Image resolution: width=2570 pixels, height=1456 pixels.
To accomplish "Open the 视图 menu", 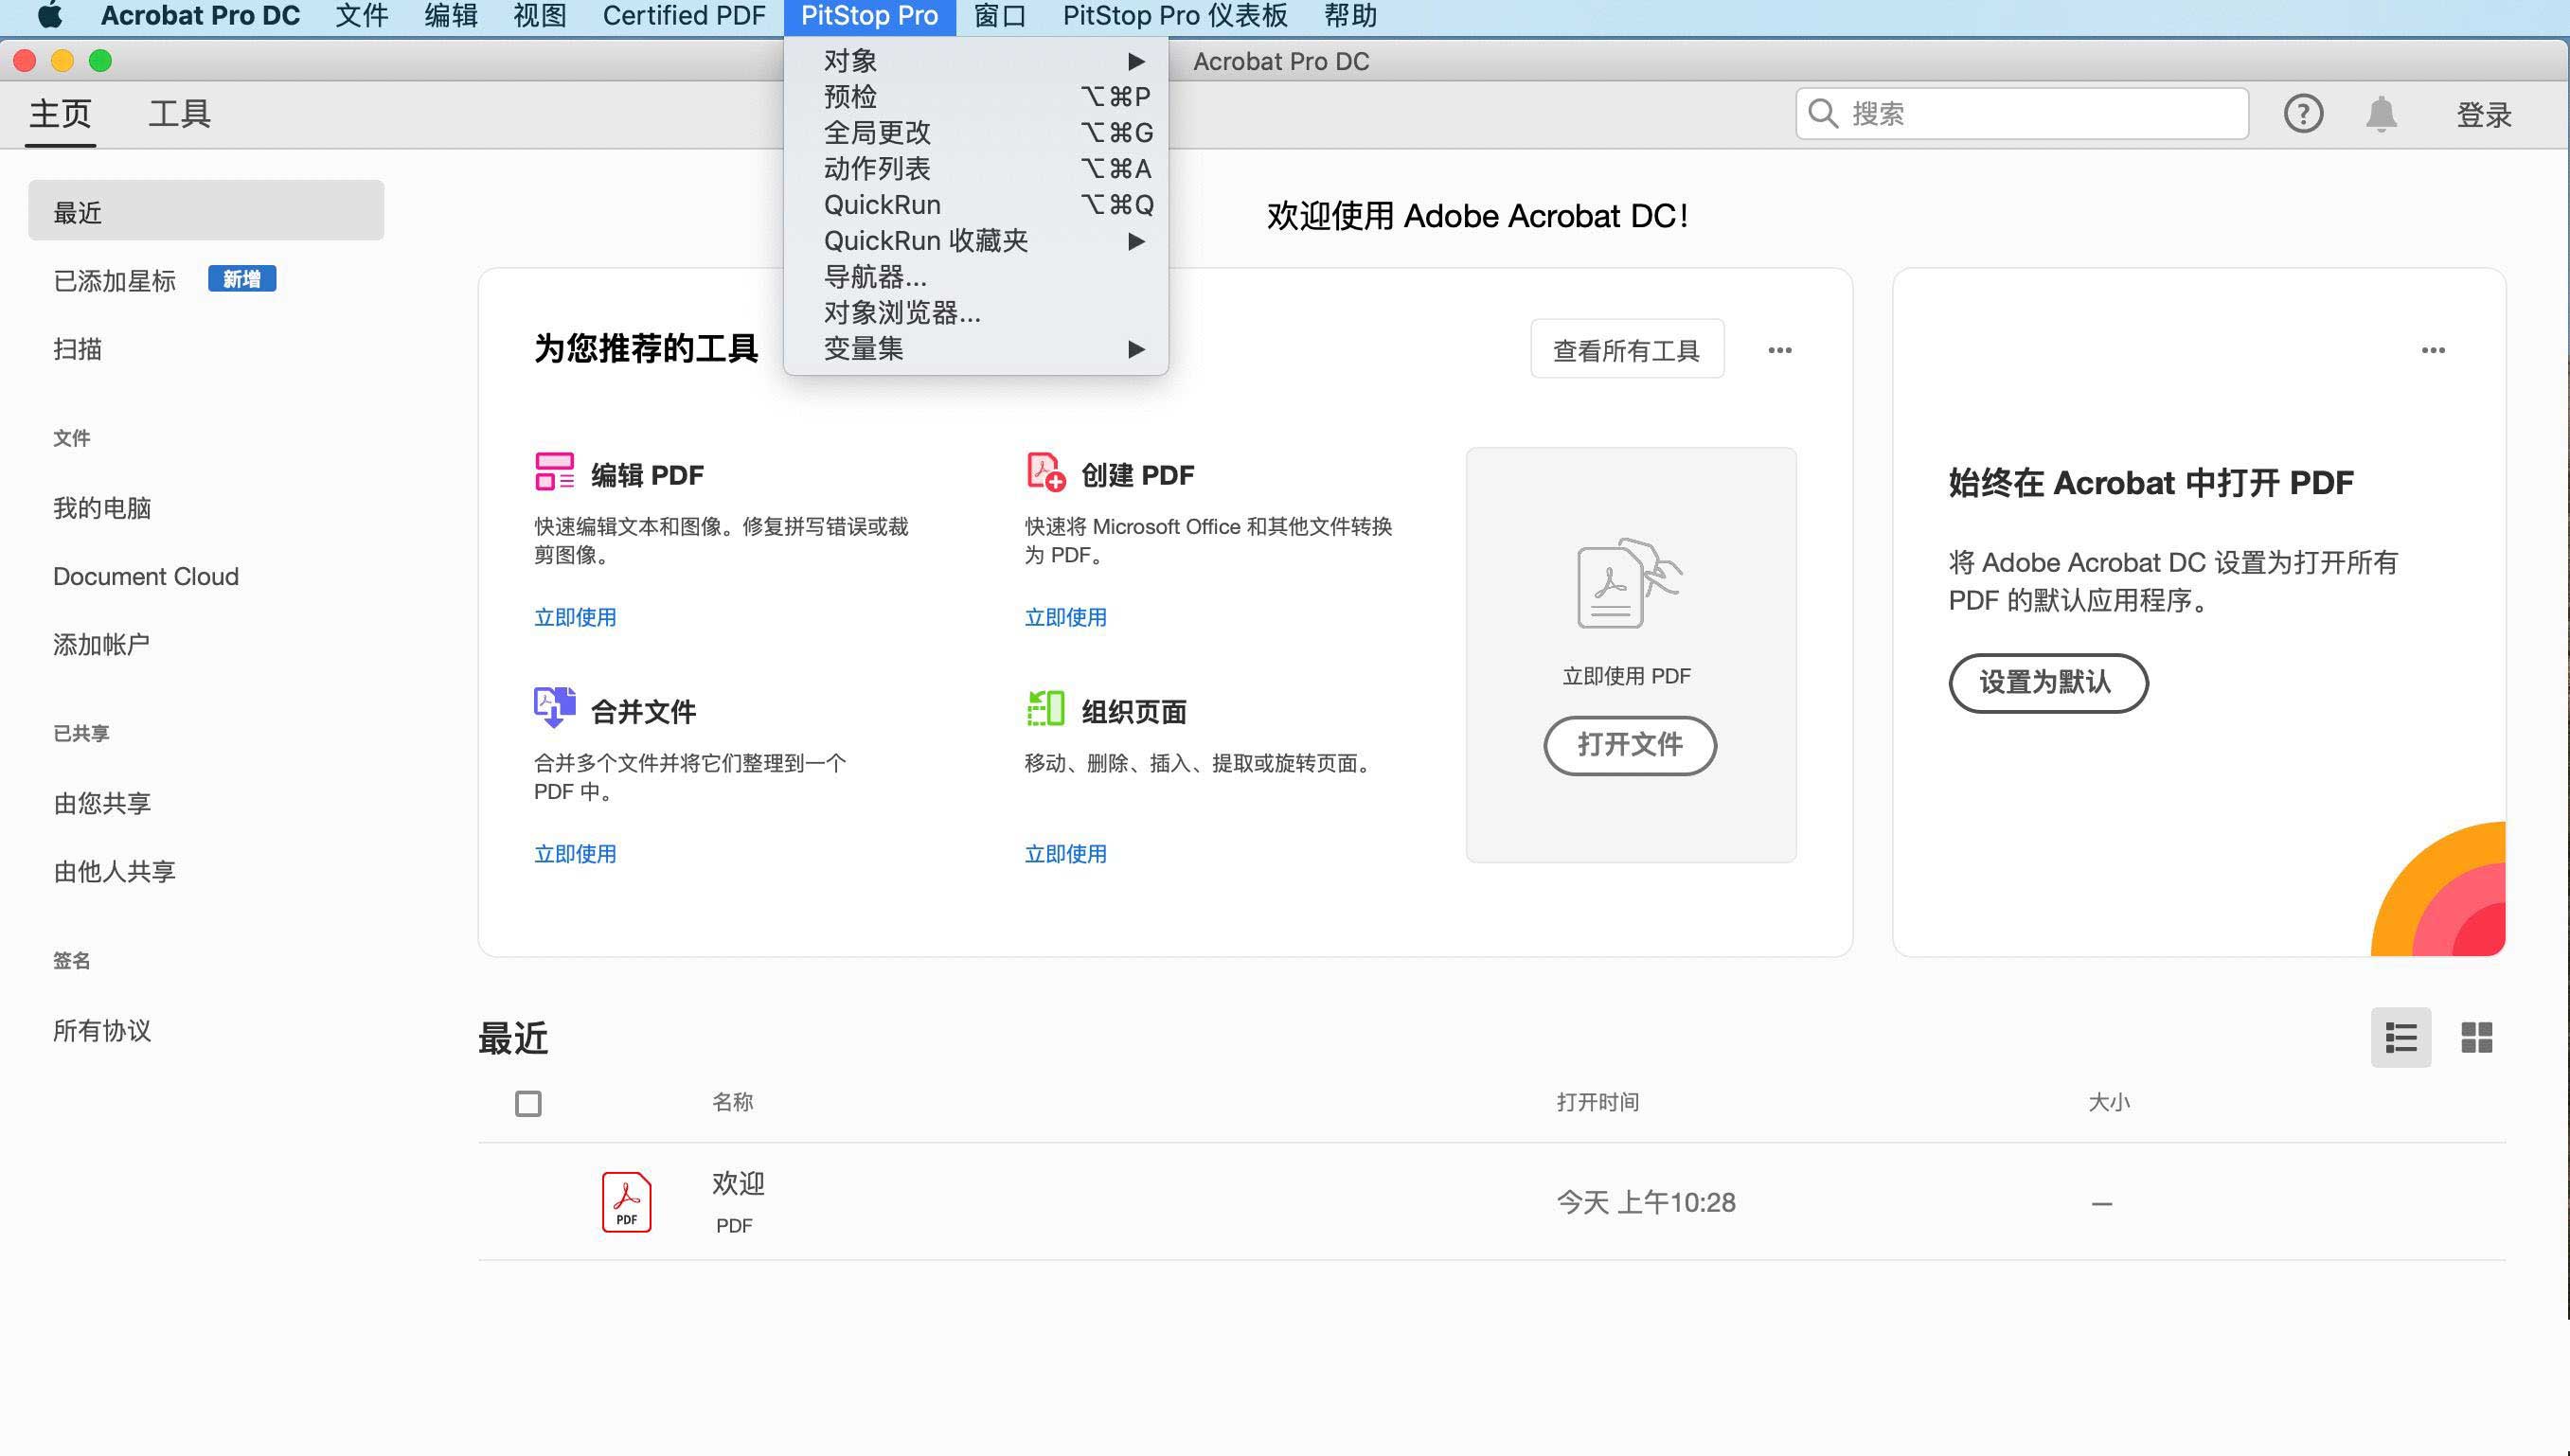I will pos(540,16).
